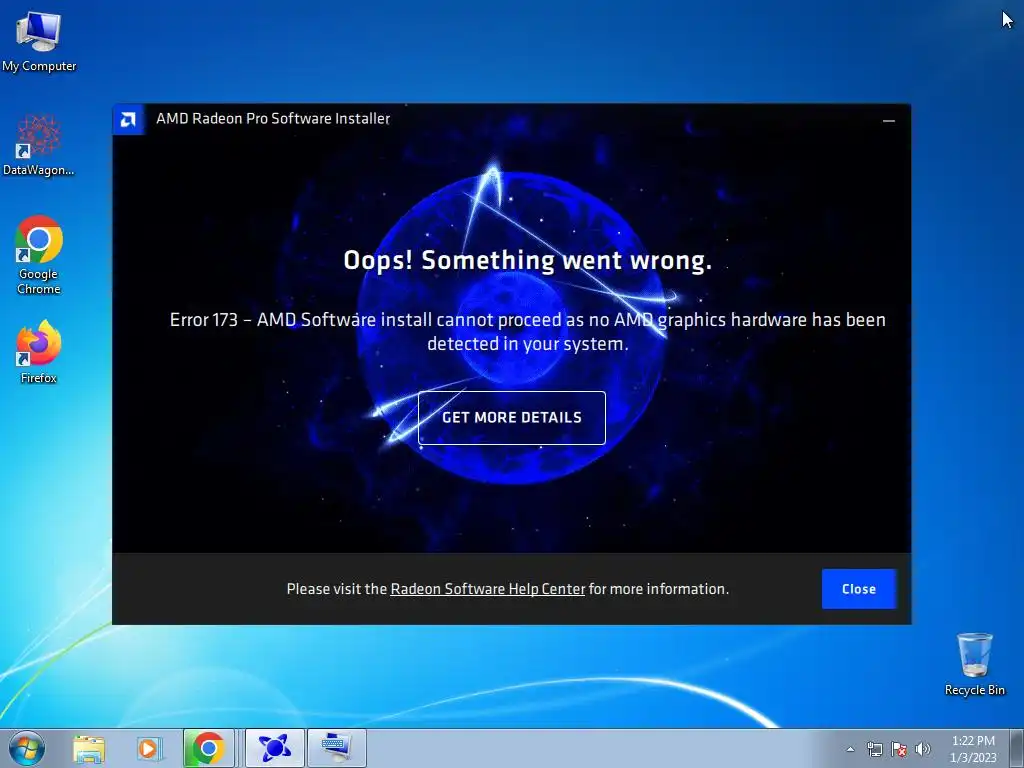Click the AMD logo in the title bar

129,120
